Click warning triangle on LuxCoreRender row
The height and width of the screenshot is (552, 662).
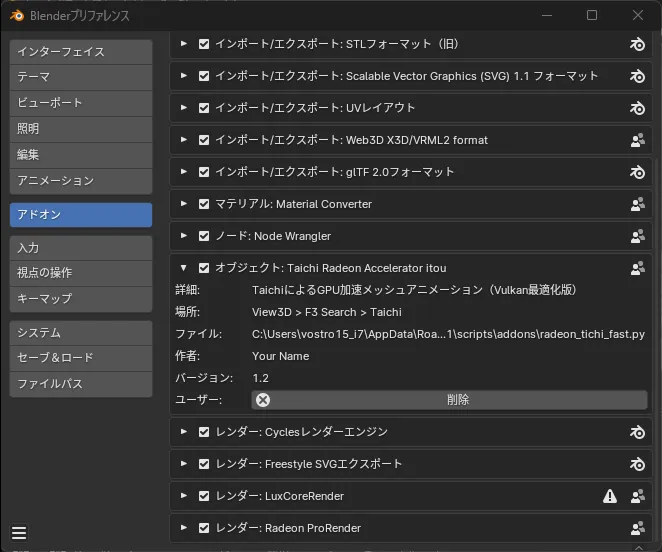point(610,496)
